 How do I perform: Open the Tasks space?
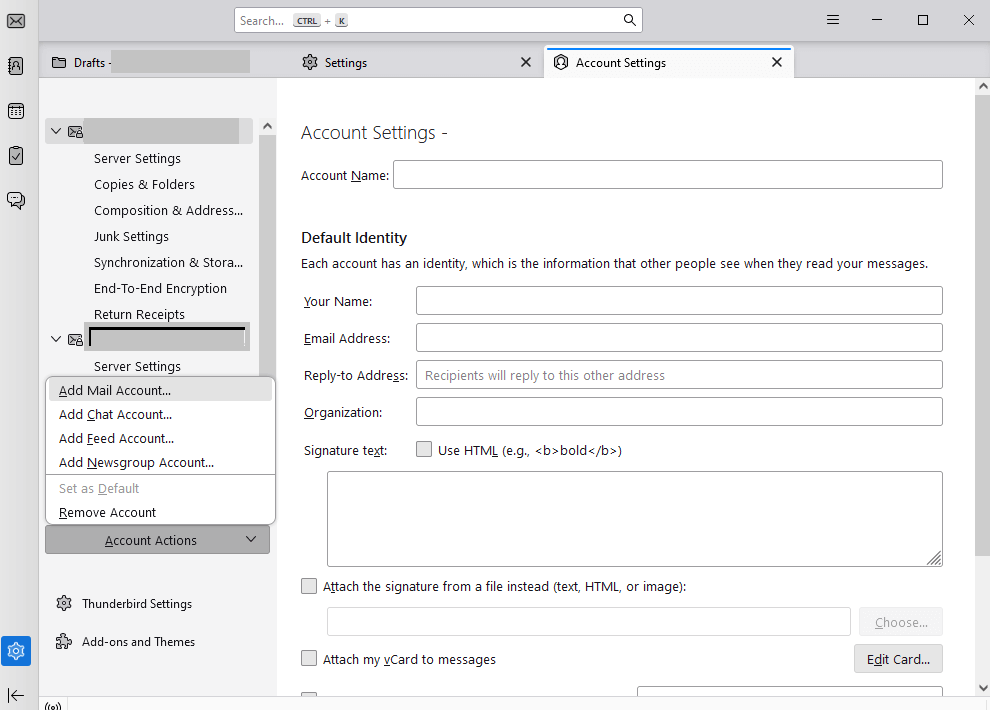coord(16,155)
